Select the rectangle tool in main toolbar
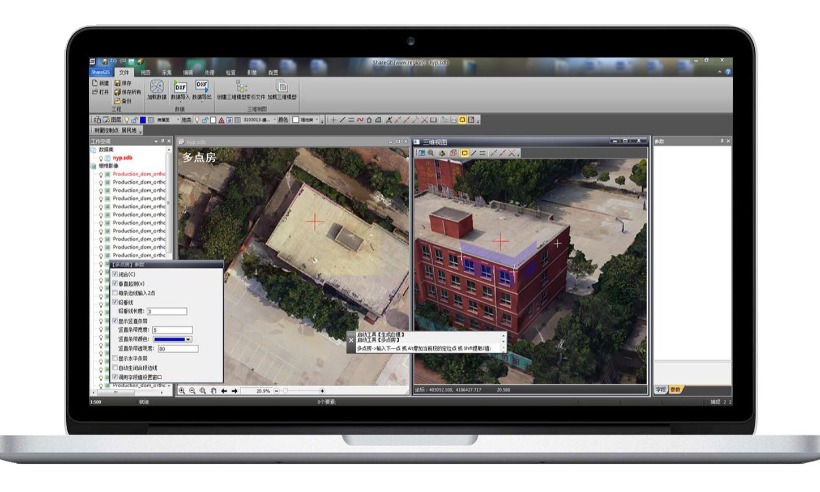Screen dimensions: 820x492 [x=433, y=120]
